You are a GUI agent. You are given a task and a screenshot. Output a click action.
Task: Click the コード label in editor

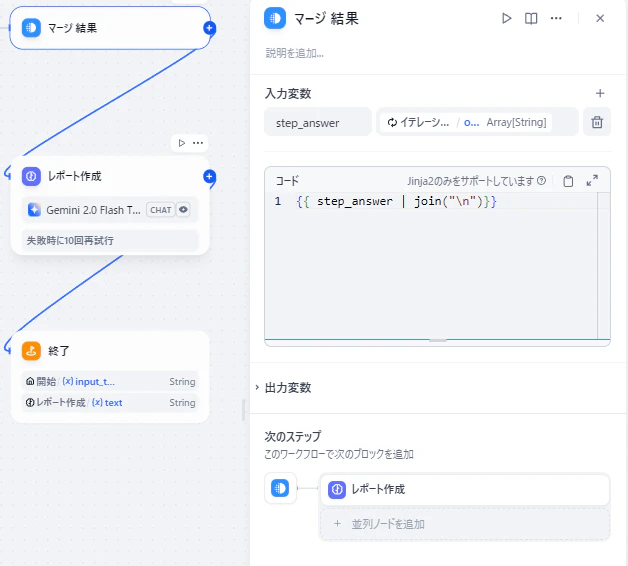click(x=287, y=181)
